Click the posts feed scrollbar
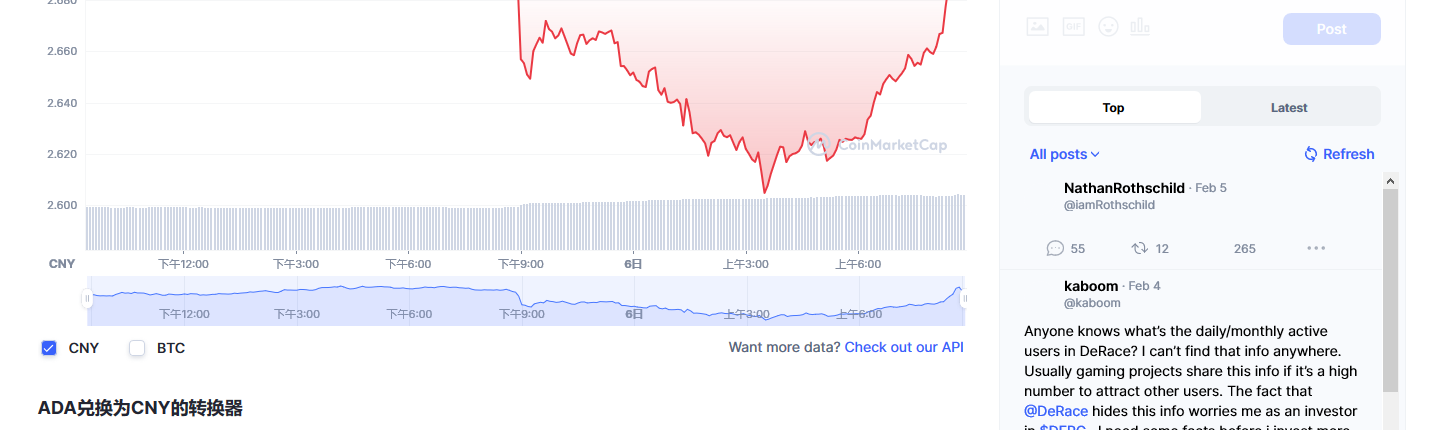1450x430 pixels. tap(1390, 290)
